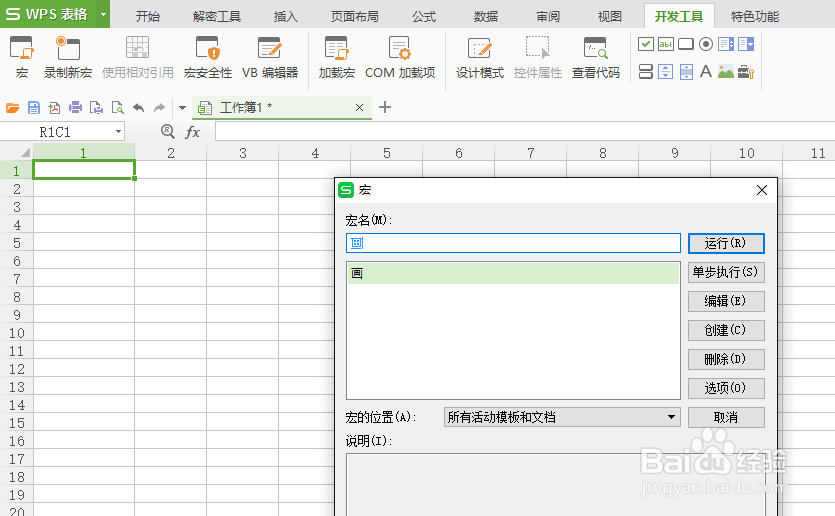Click the fx insert function icon
Viewport: 835px width, 516px height.
tap(192, 132)
